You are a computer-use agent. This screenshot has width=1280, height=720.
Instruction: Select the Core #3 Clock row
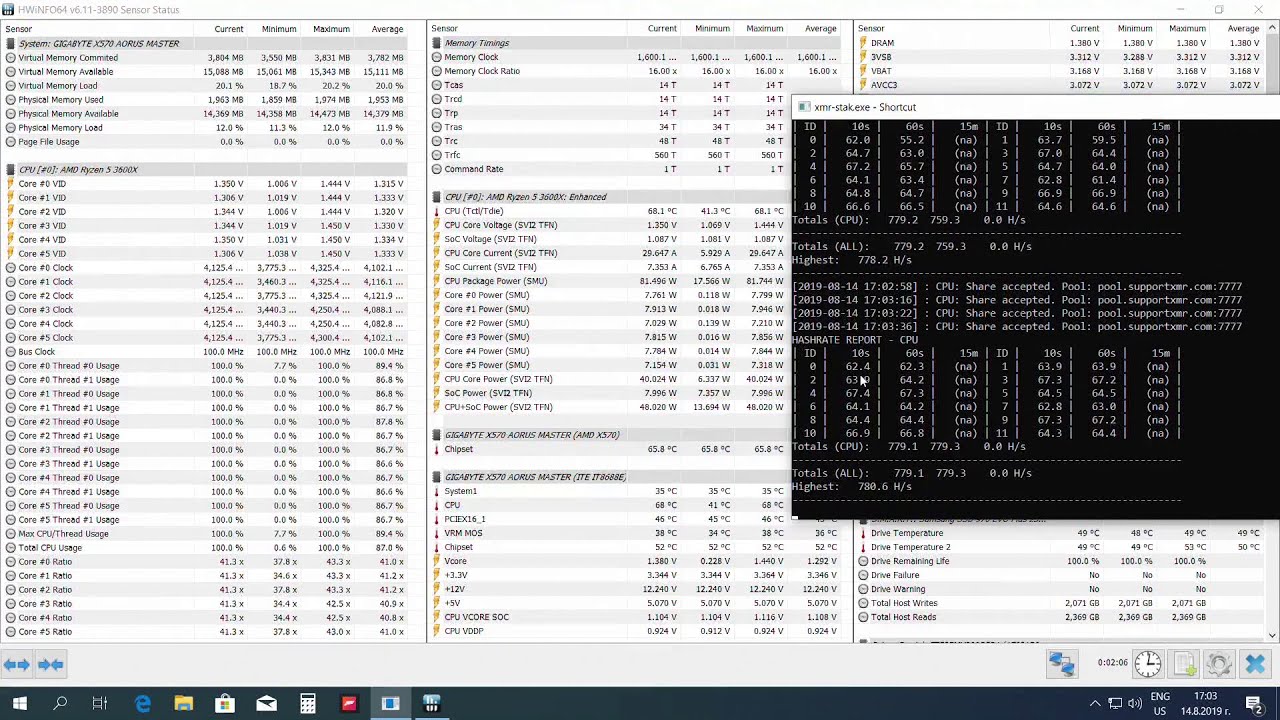205,310
